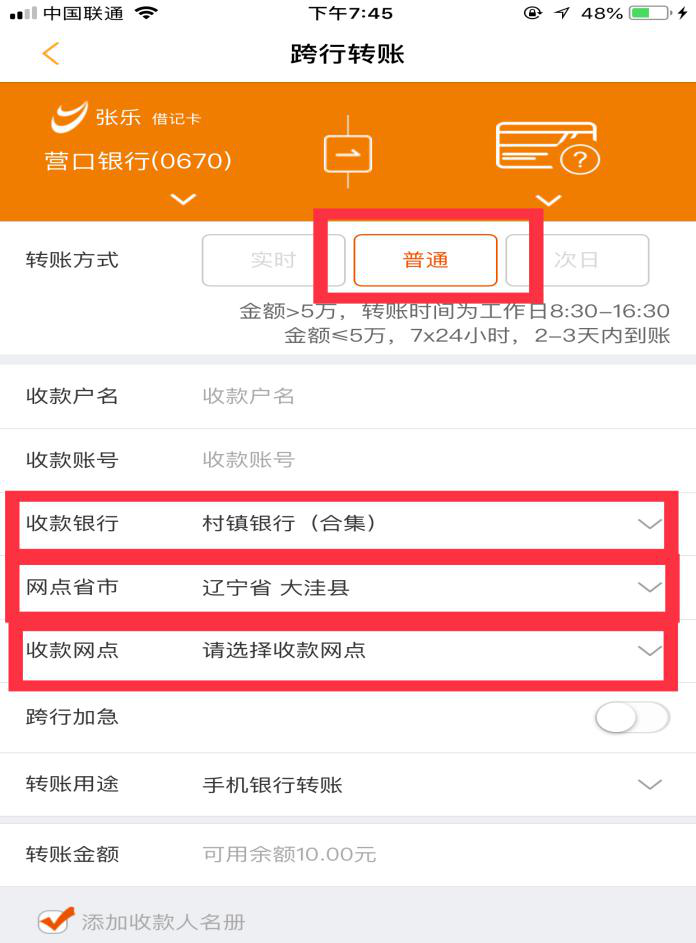Image resolution: width=696 pixels, height=943 pixels.
Task: Uncheck 添加收款人名册 checkbox
Action: pyautogui.click(x=55, y=920)
